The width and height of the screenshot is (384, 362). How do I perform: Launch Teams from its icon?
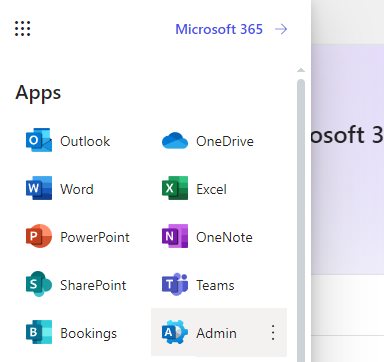click(x=175, y=284)
